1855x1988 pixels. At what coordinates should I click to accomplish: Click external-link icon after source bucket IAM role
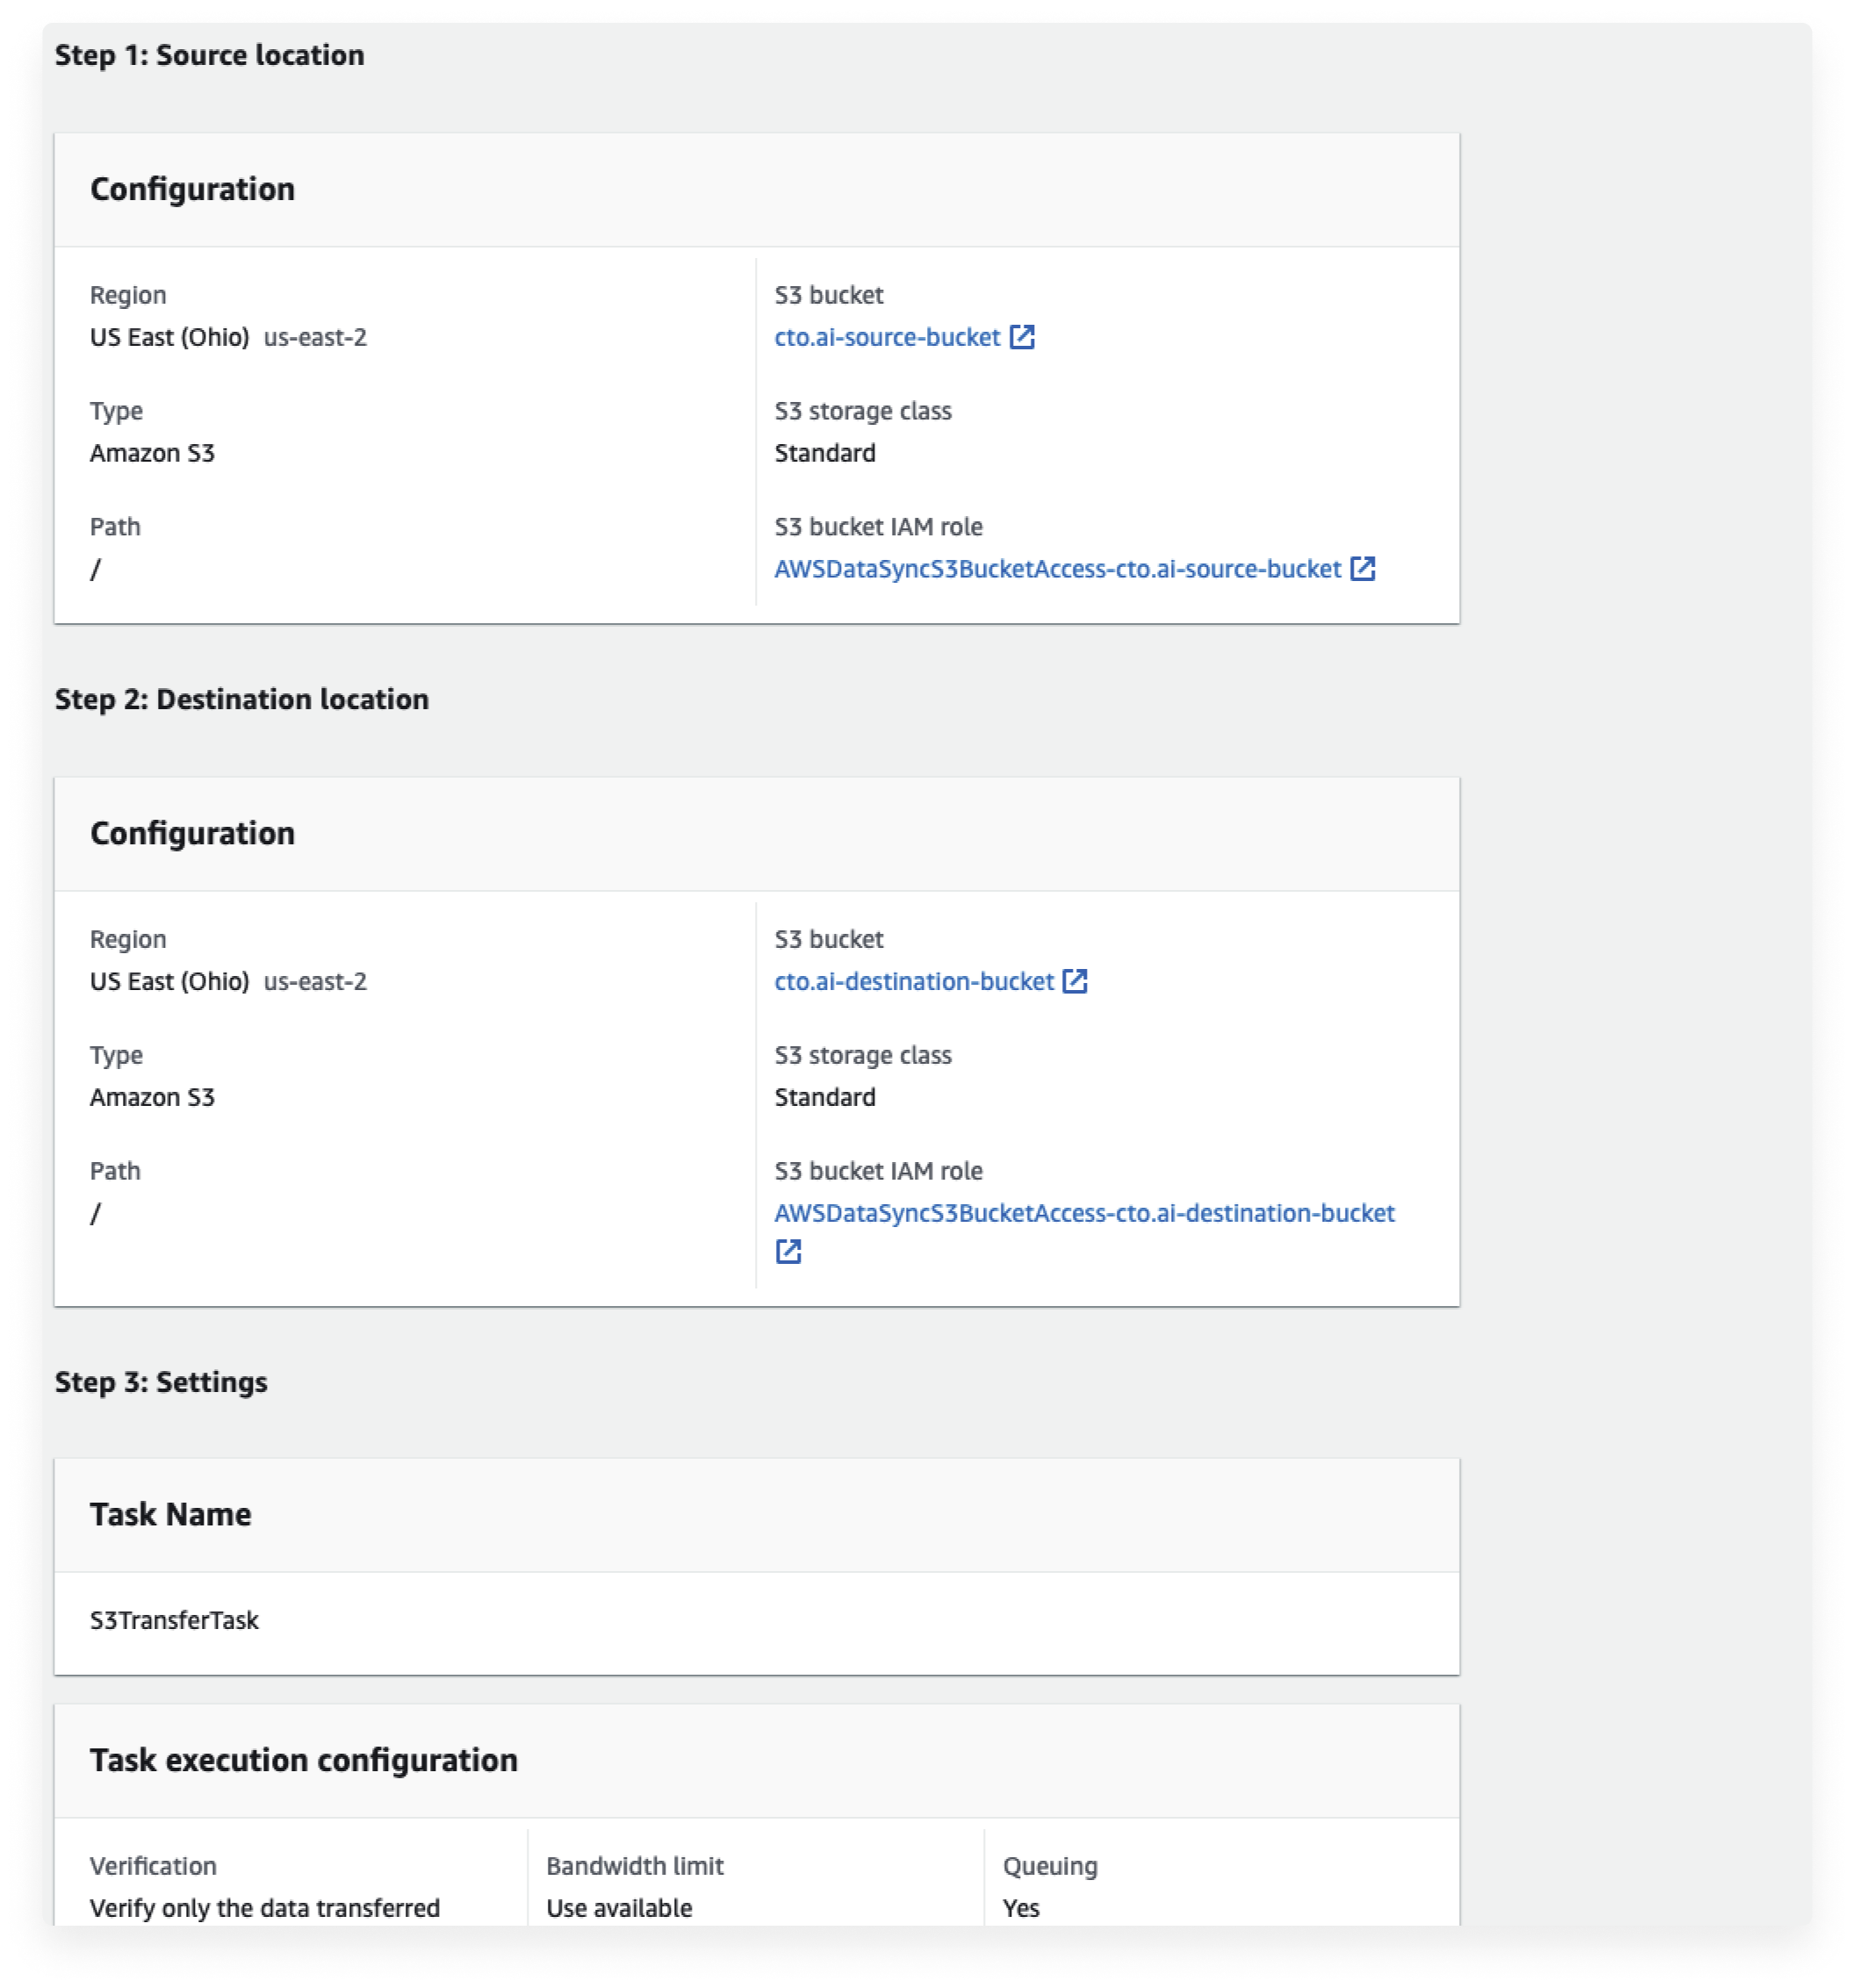[x=1362, y=569]
